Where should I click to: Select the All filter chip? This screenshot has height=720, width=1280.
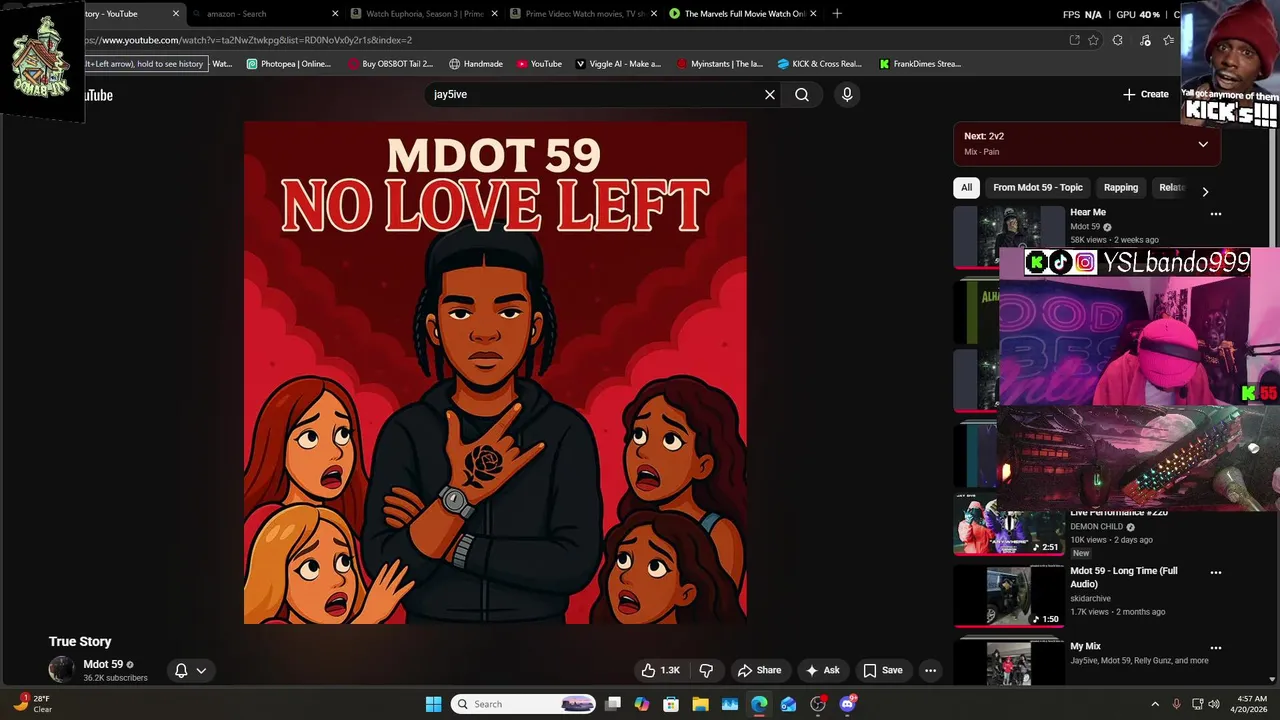(966, 187)
